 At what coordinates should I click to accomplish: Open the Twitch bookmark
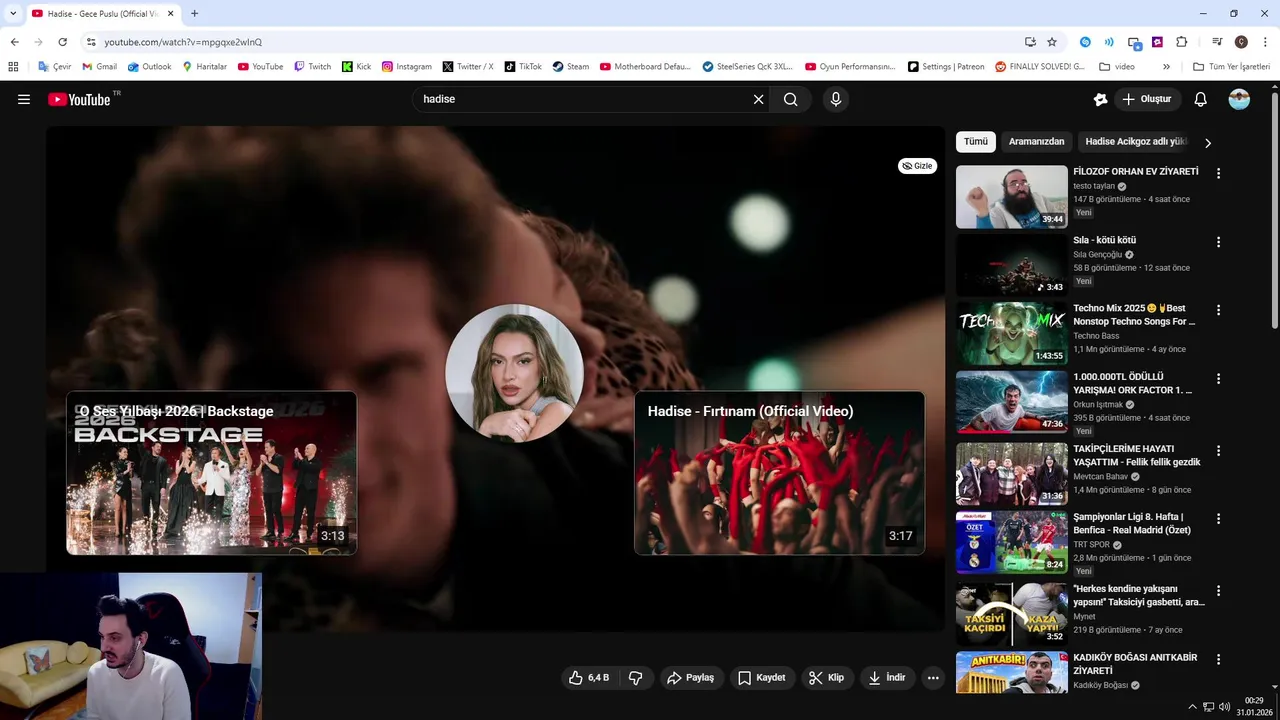(312, 67)
